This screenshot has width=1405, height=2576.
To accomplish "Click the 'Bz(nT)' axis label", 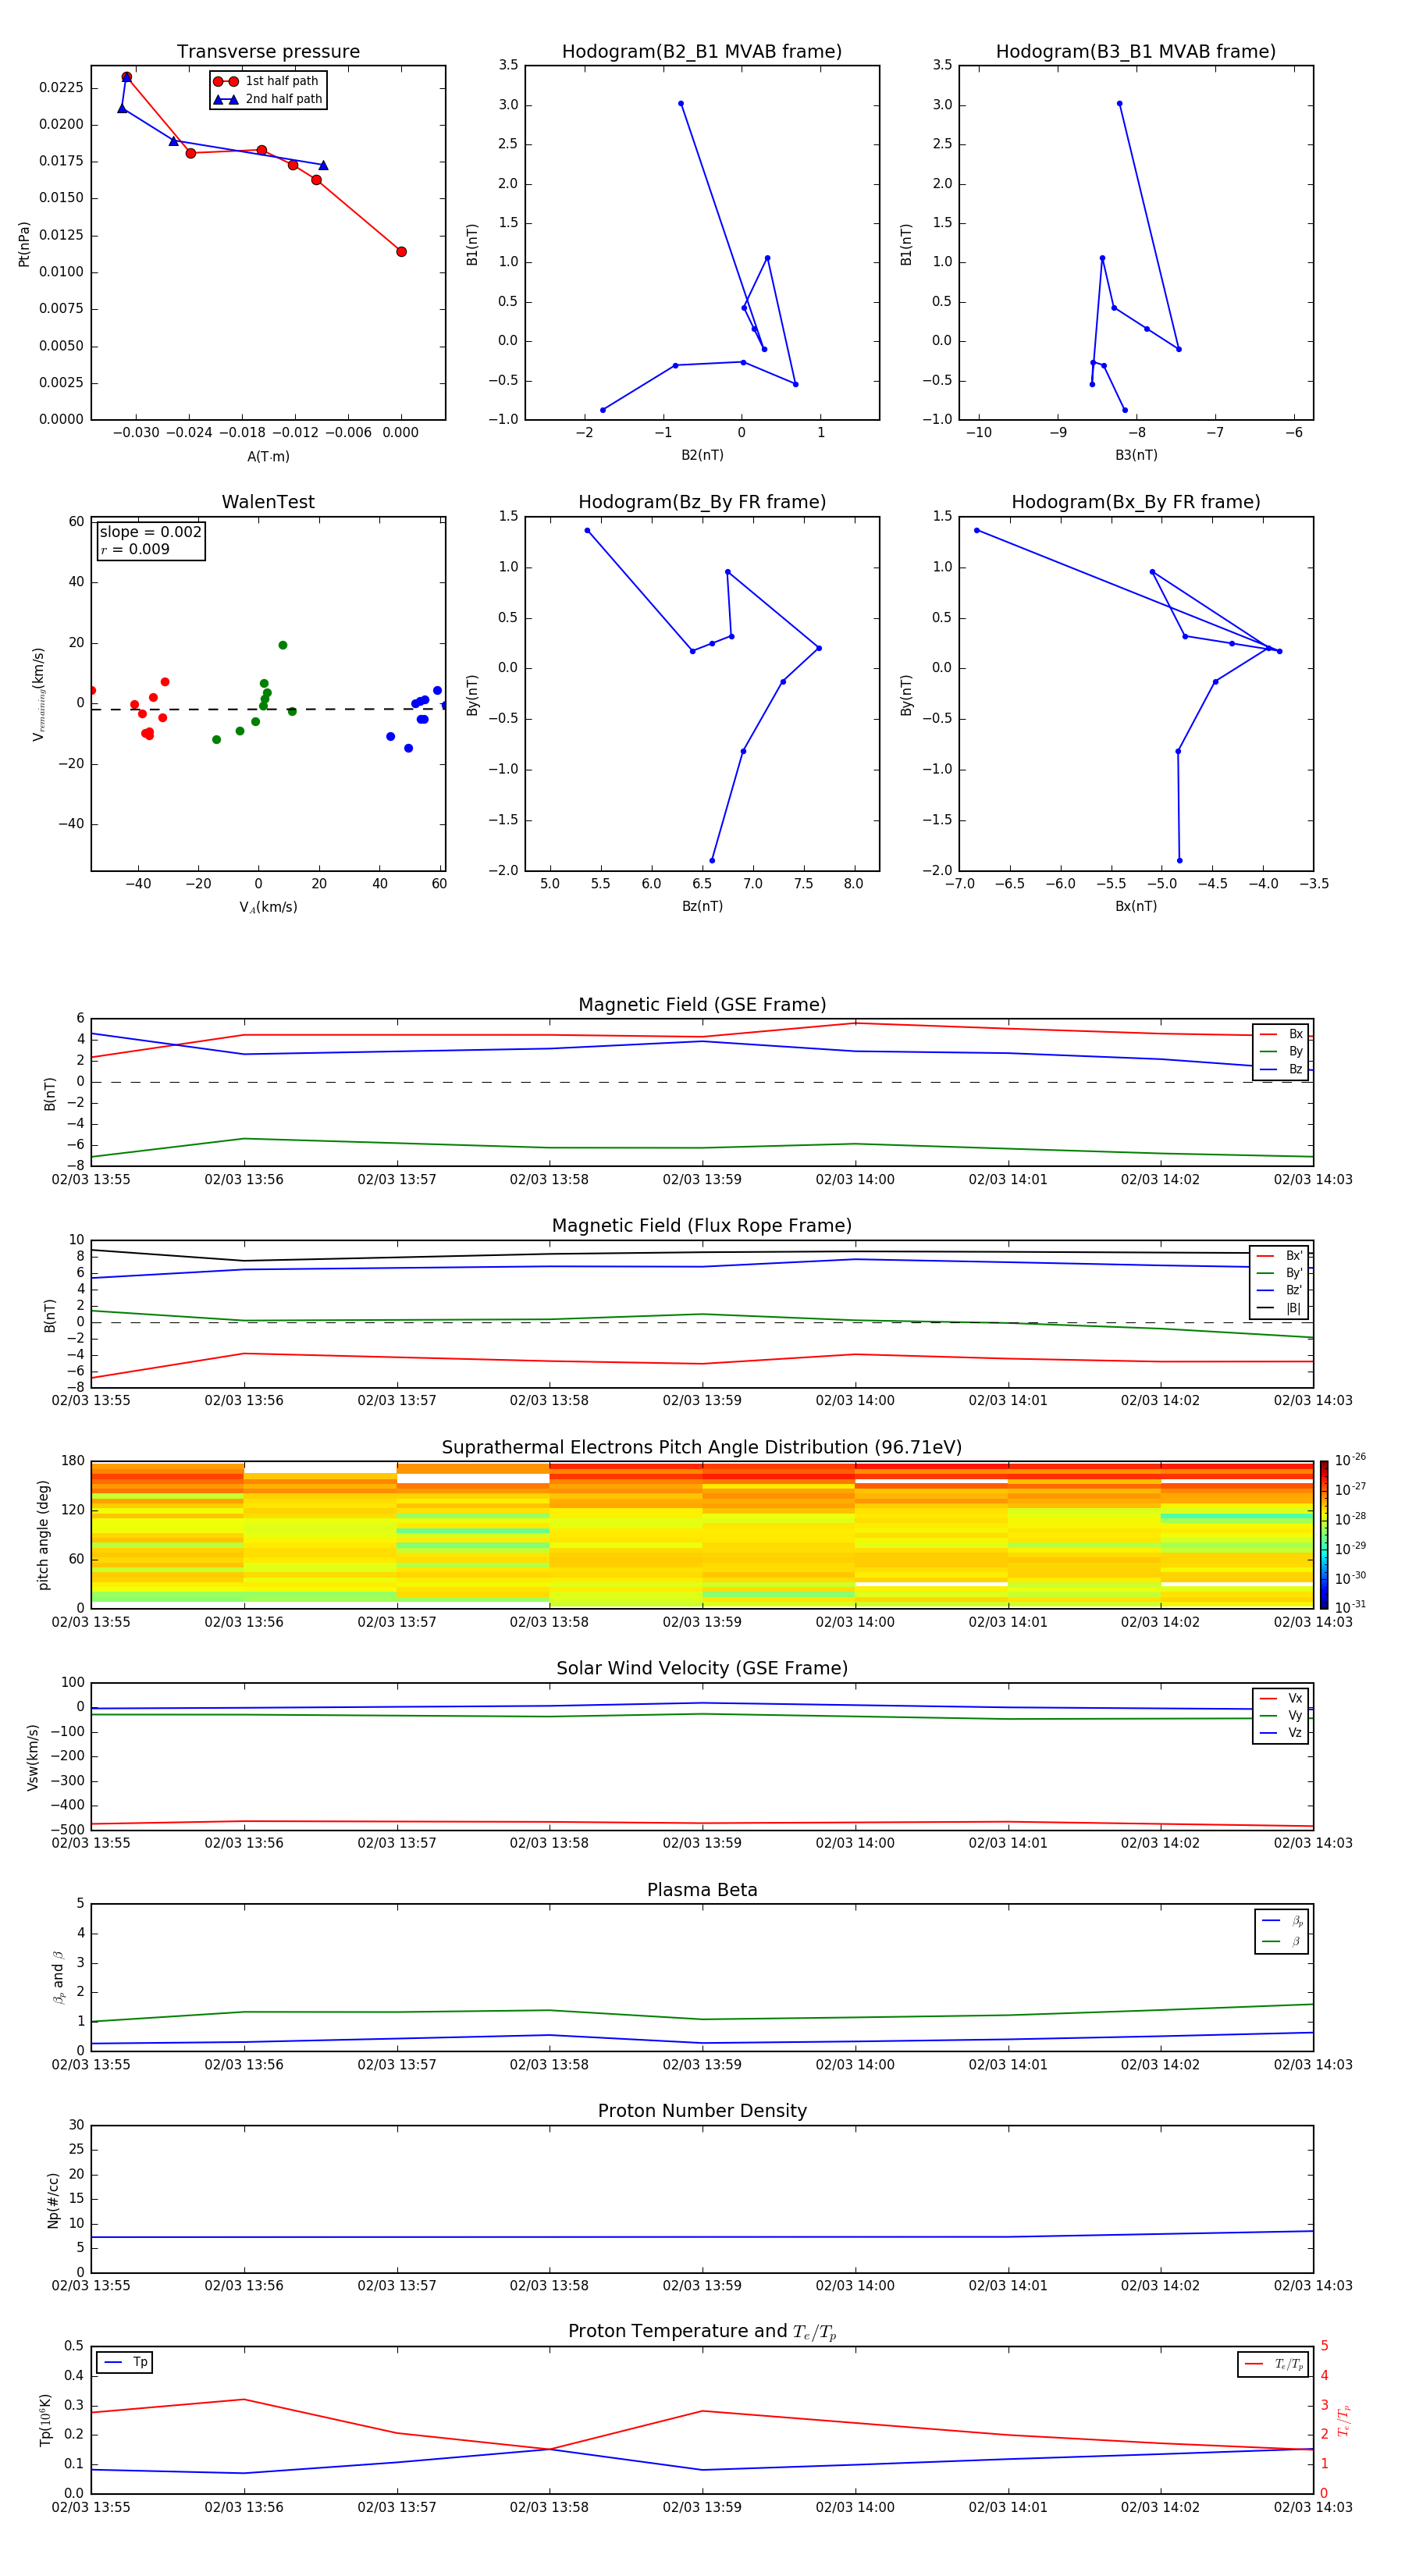I will point(702,906).
